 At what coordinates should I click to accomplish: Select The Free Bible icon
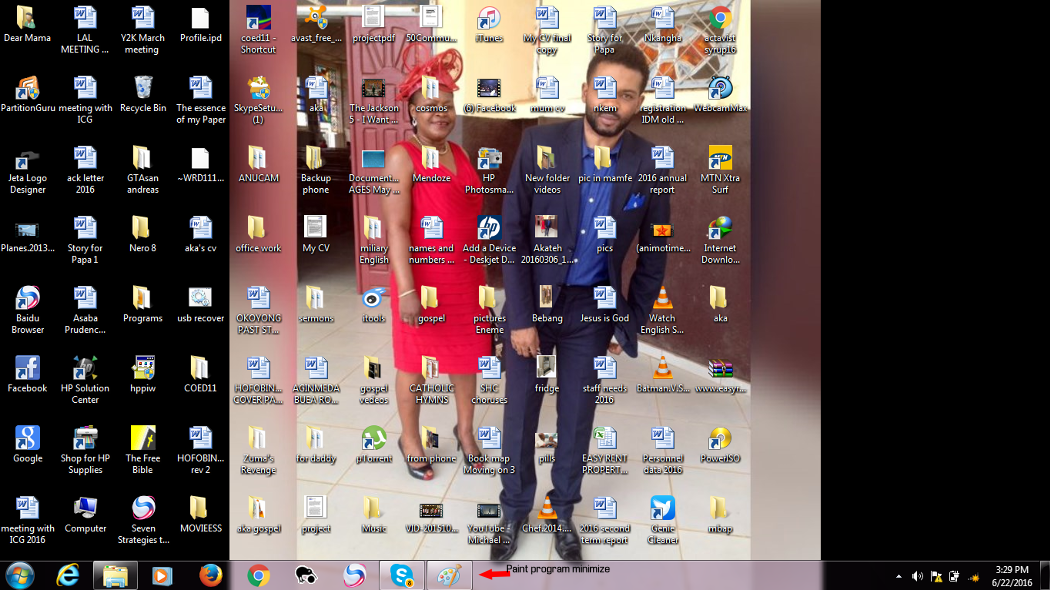coord(143,451)
